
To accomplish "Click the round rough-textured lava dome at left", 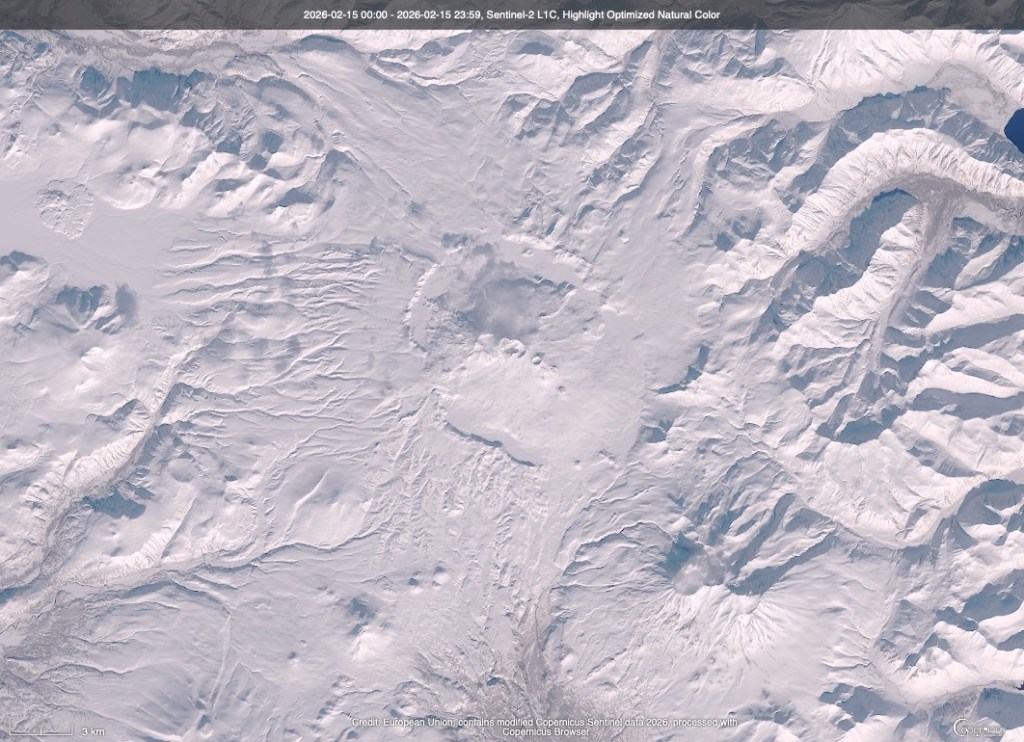I will click(x=65, y=209).
